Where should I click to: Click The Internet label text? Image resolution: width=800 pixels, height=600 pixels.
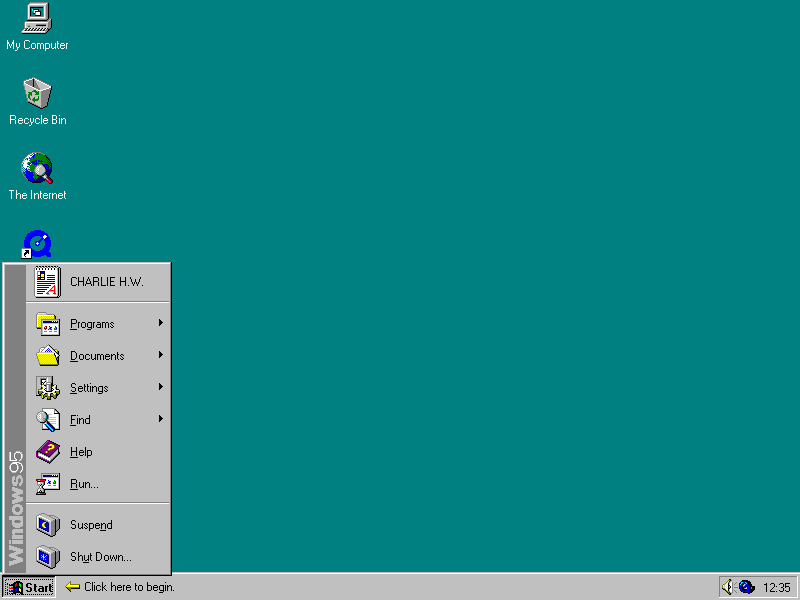tap(37, 195)
